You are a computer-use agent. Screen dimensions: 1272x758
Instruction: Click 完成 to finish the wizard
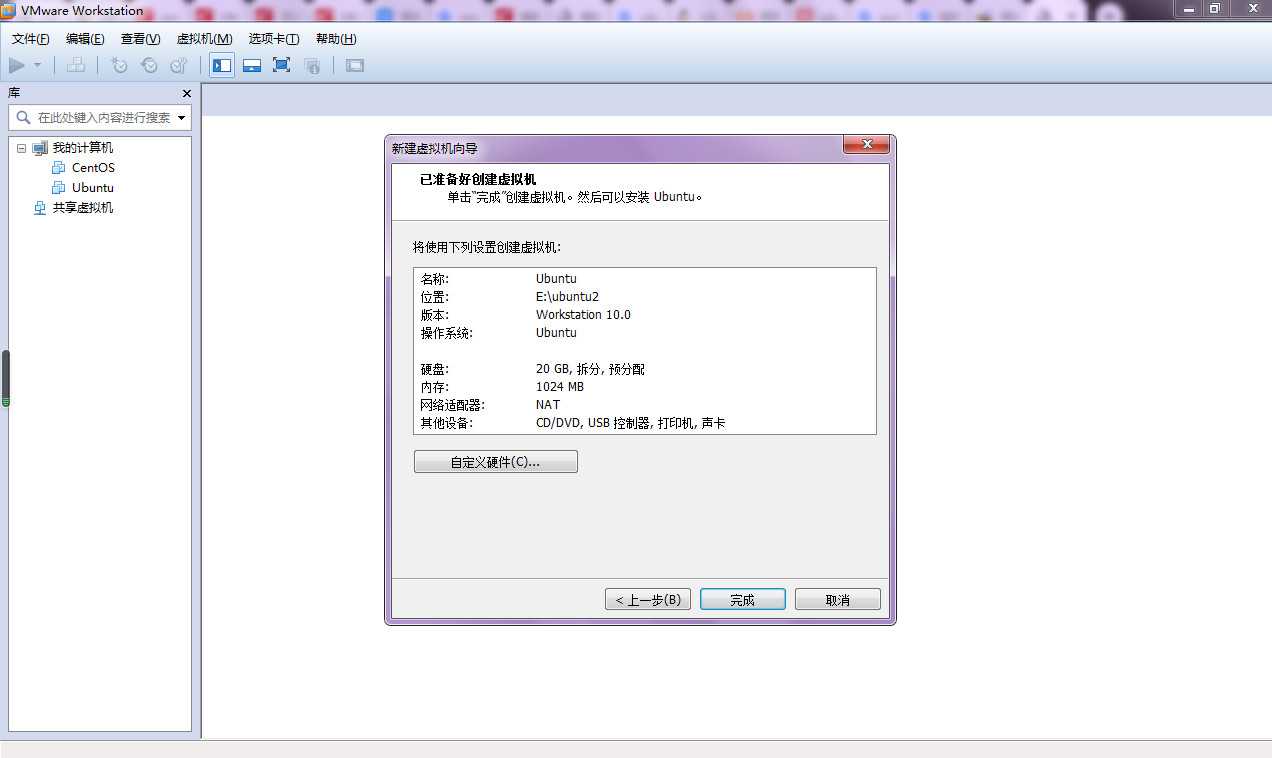742,600
